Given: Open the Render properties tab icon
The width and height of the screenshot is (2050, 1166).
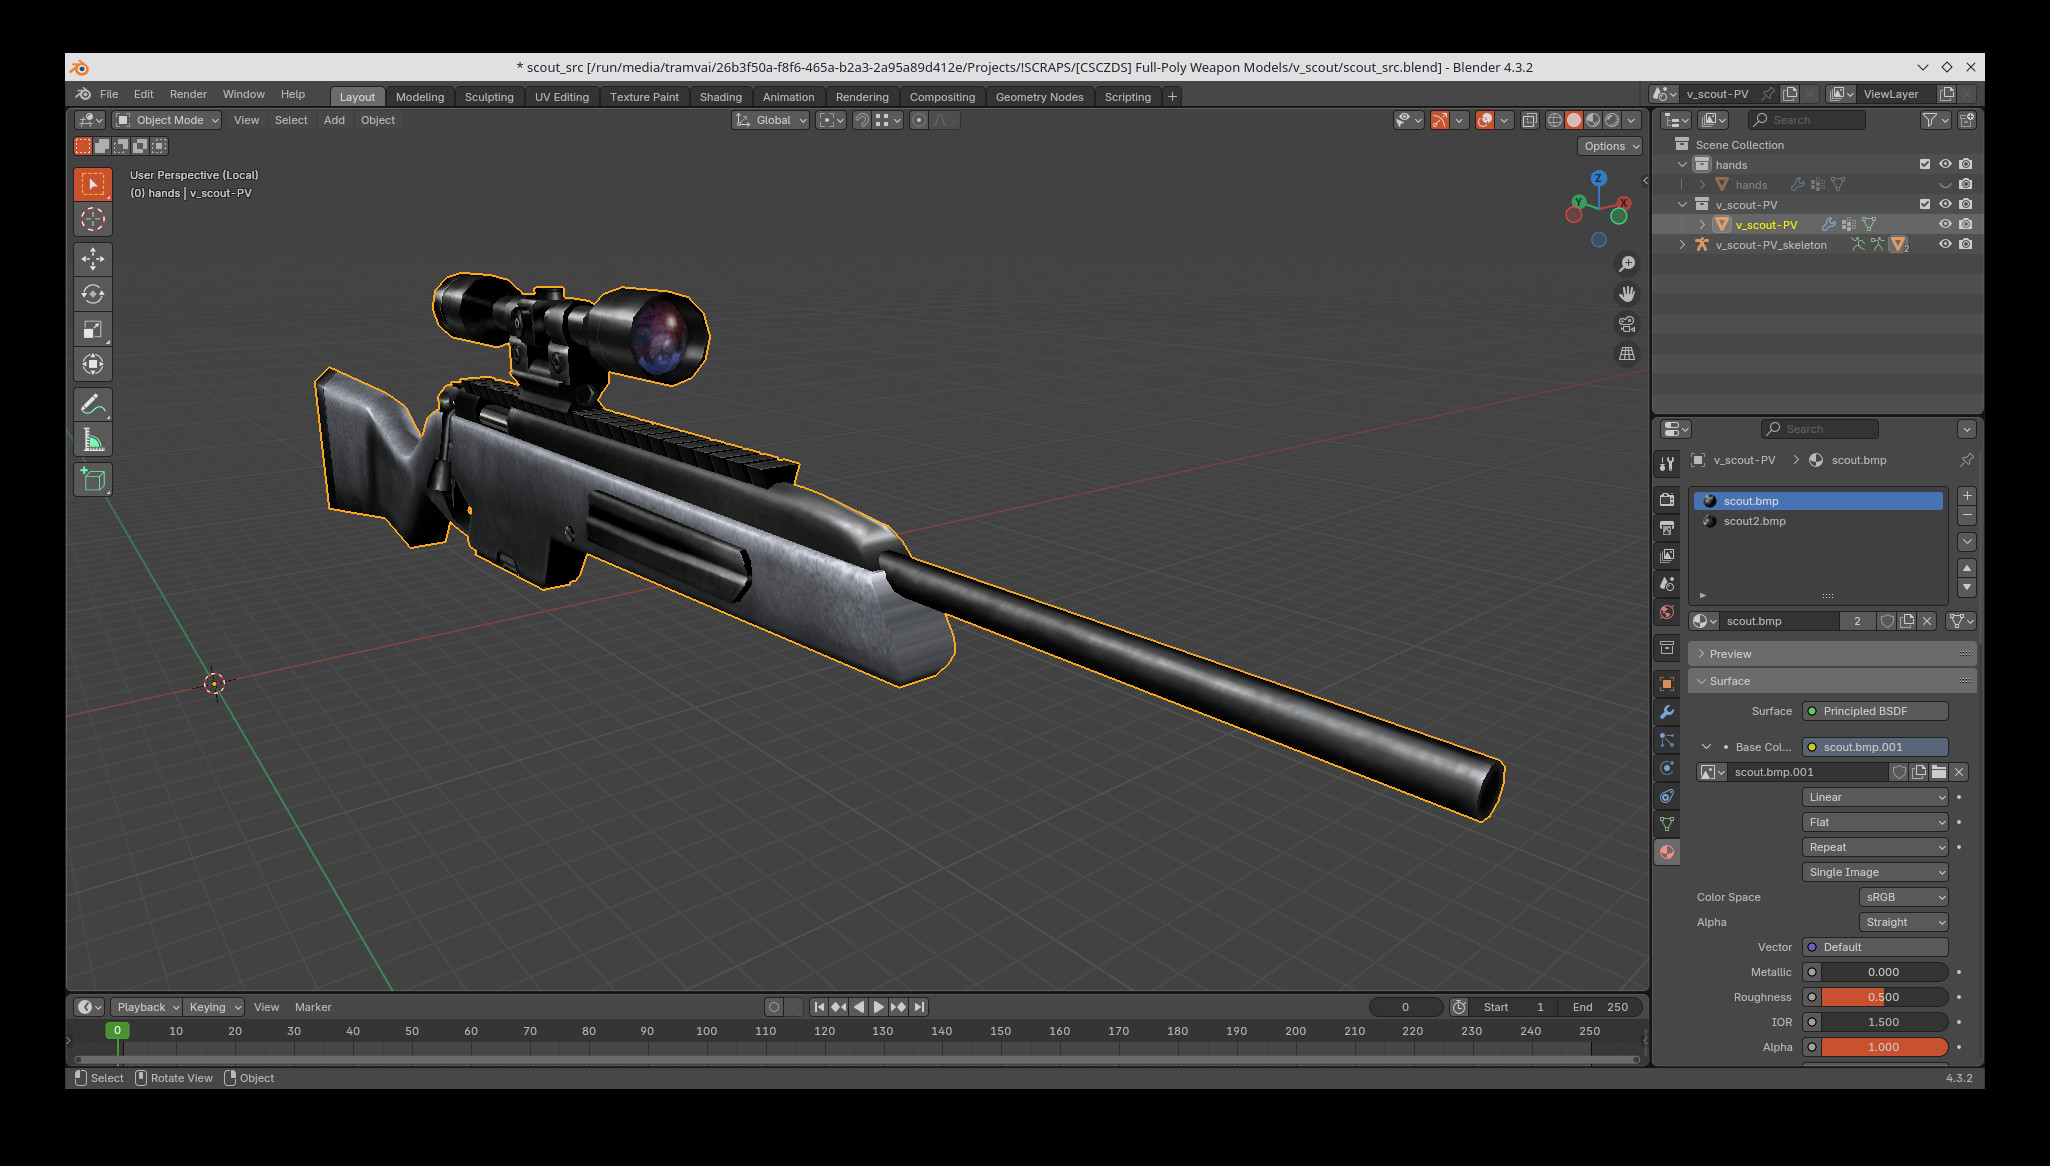Looking at the screenshot, I should coord(1667,499).
